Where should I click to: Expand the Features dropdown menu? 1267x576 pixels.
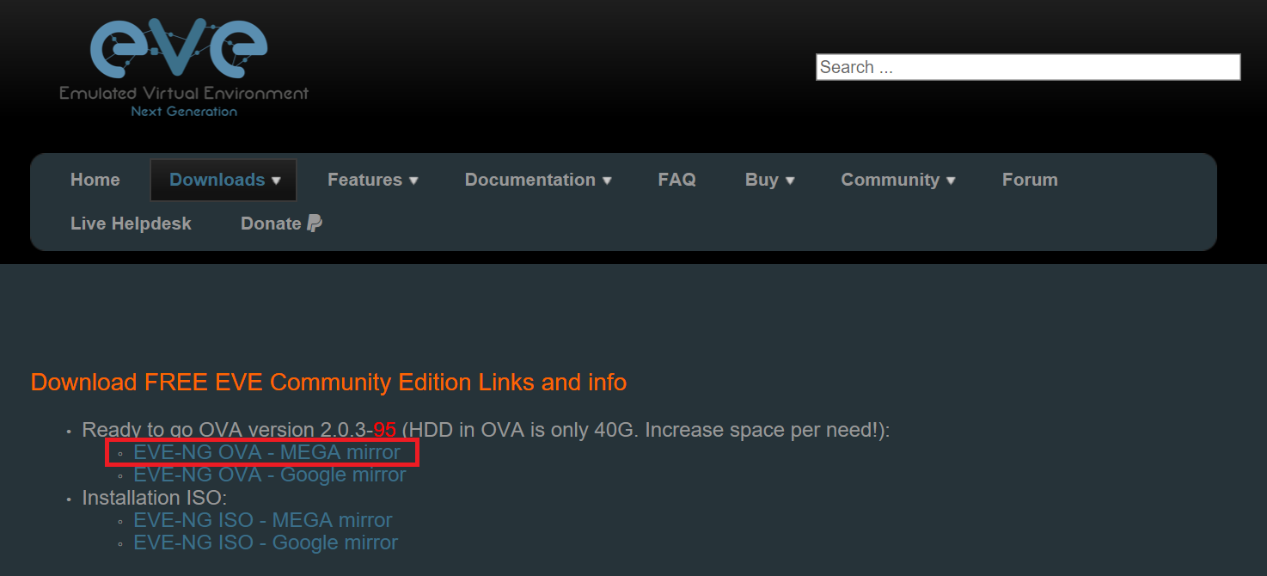pos(373,180)
